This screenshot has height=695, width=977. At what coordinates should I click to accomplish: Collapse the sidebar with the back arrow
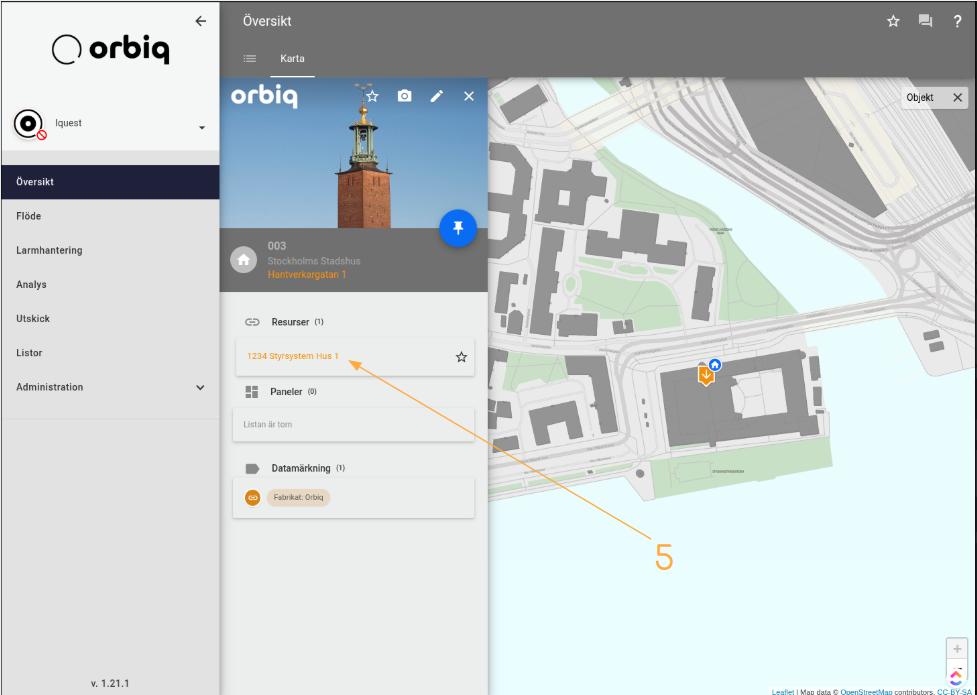pyautogui.click(x=201, y=20)
